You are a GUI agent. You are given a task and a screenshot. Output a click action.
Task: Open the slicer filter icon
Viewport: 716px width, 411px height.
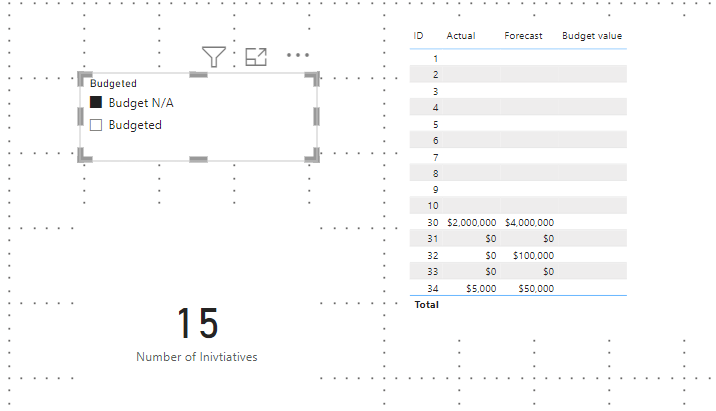click(x=214, y=57)
